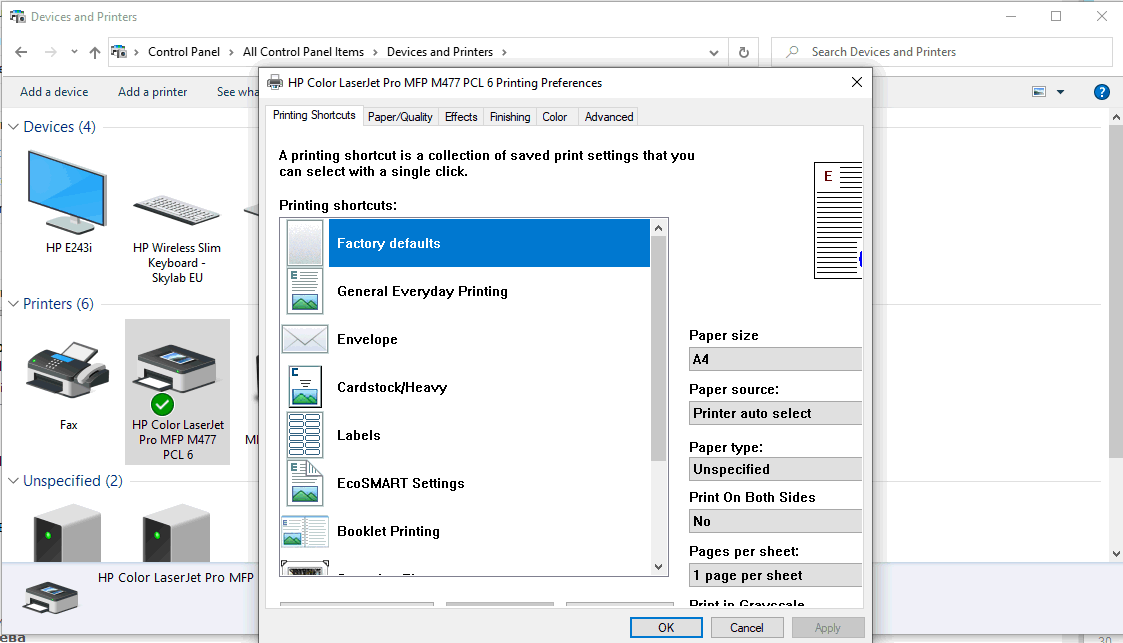The image size is (1123, 643).
Task: Click the Add a printer command
Action: point(152,91)
